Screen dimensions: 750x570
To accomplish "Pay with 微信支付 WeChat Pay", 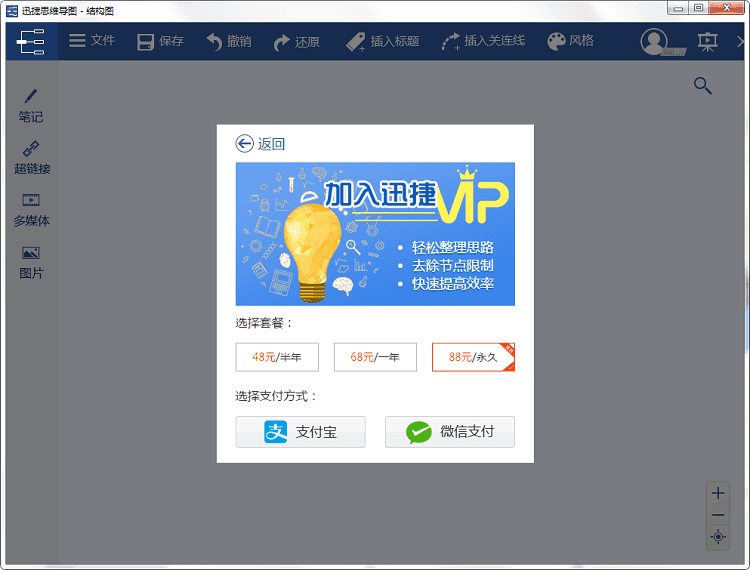I will pyautogui.click(x=450, y=432).
